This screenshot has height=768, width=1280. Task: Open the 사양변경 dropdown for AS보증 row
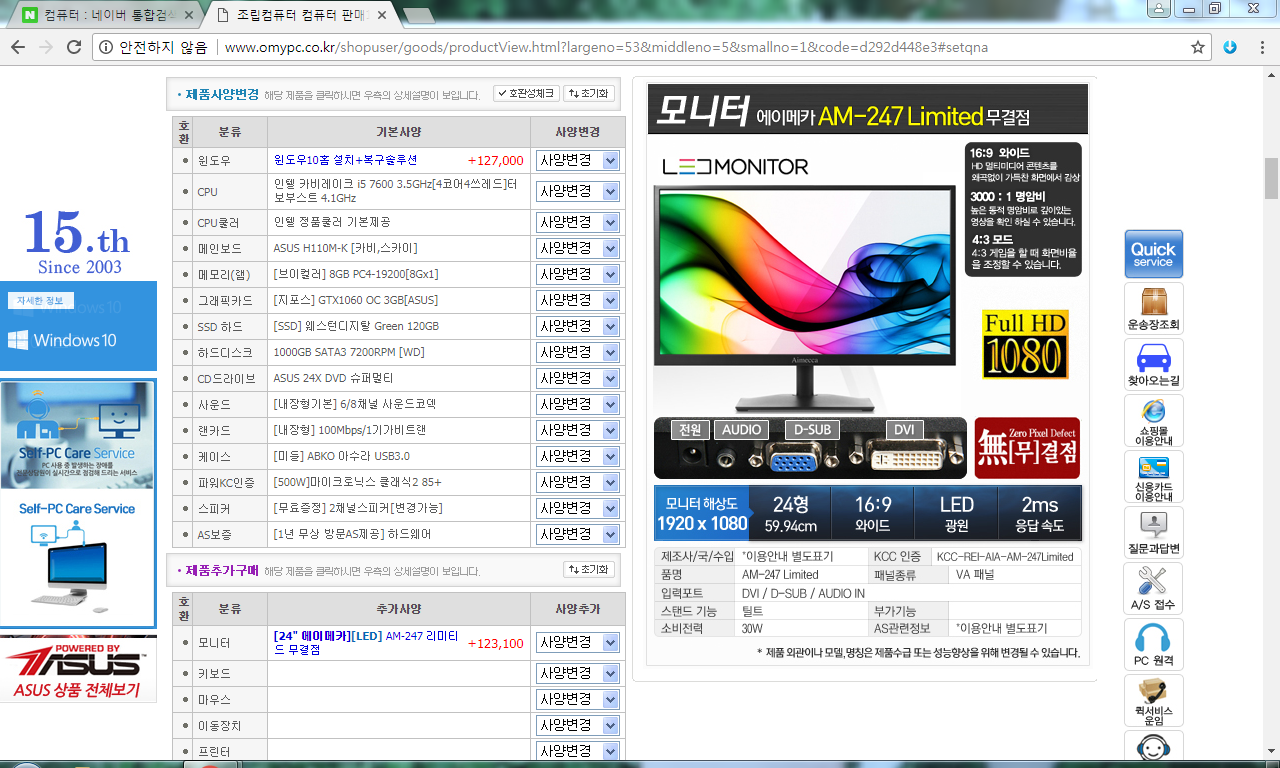[x=577, y=534]
